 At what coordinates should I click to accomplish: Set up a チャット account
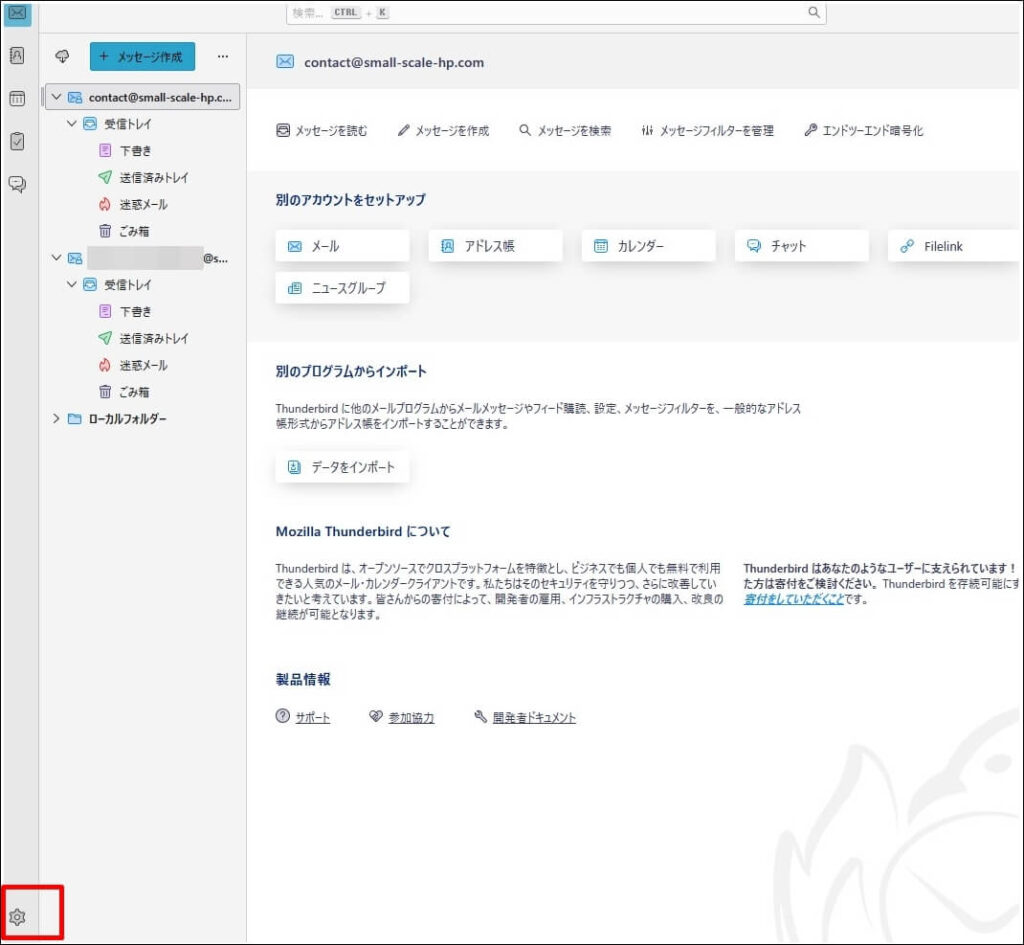[x=802, y=246]
